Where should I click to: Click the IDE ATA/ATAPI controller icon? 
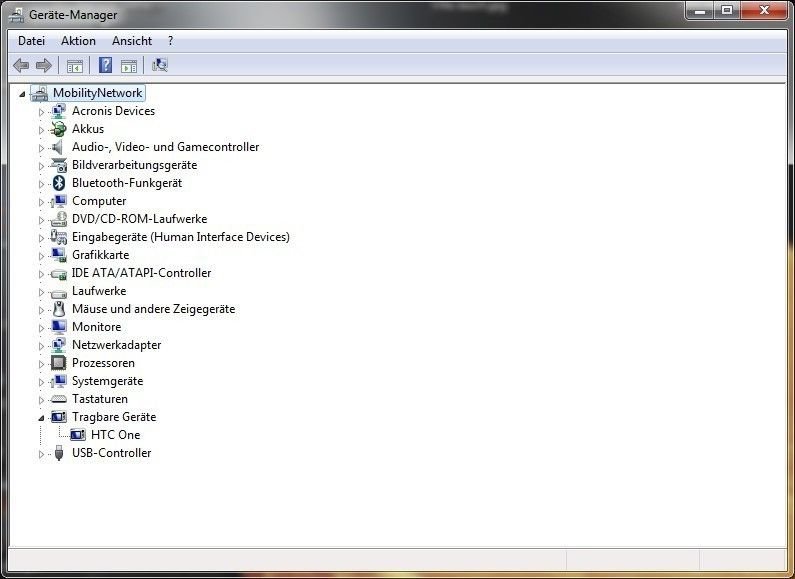click(59, 274)
